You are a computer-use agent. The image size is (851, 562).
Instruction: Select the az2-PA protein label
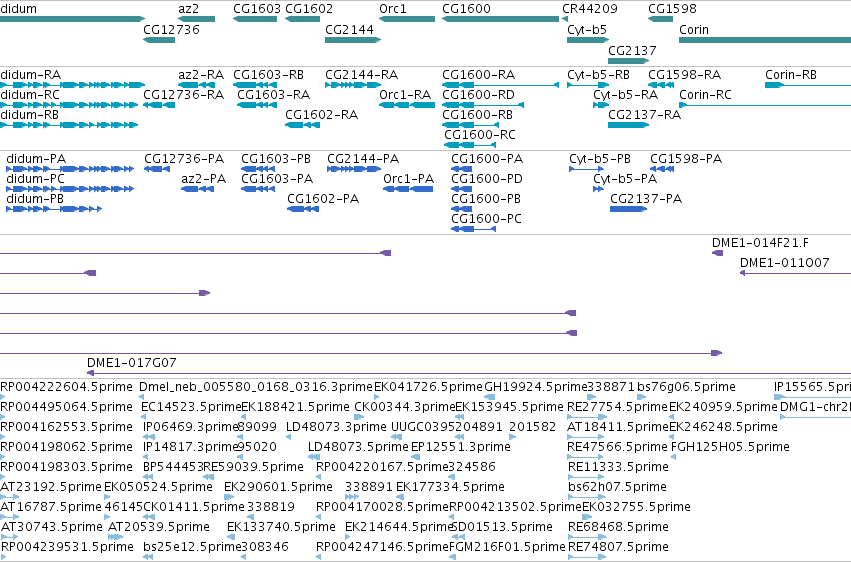coord(204,179)
